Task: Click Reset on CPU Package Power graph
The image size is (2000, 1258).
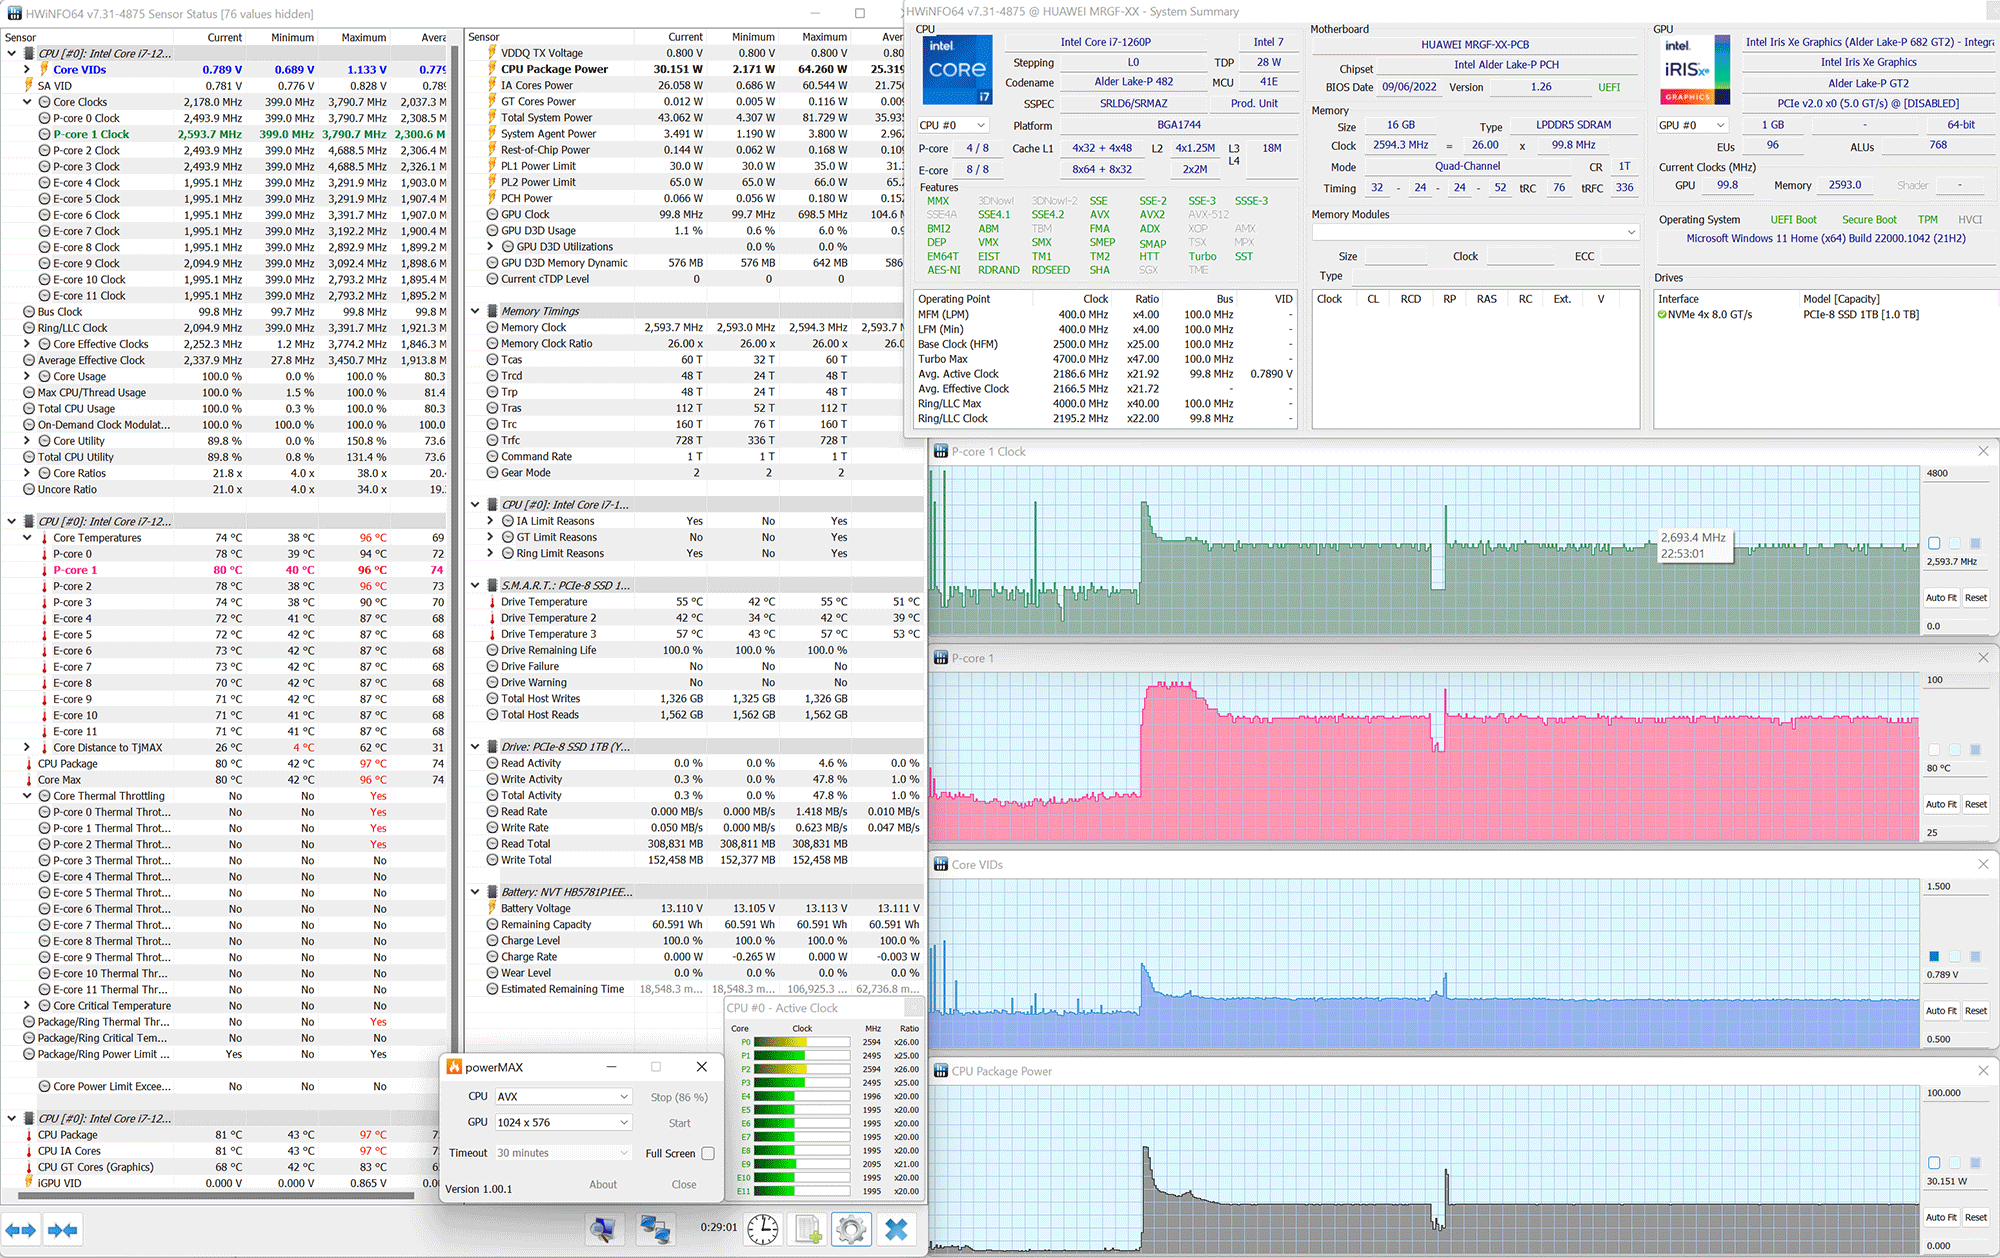Action: pos(1975,1217)
